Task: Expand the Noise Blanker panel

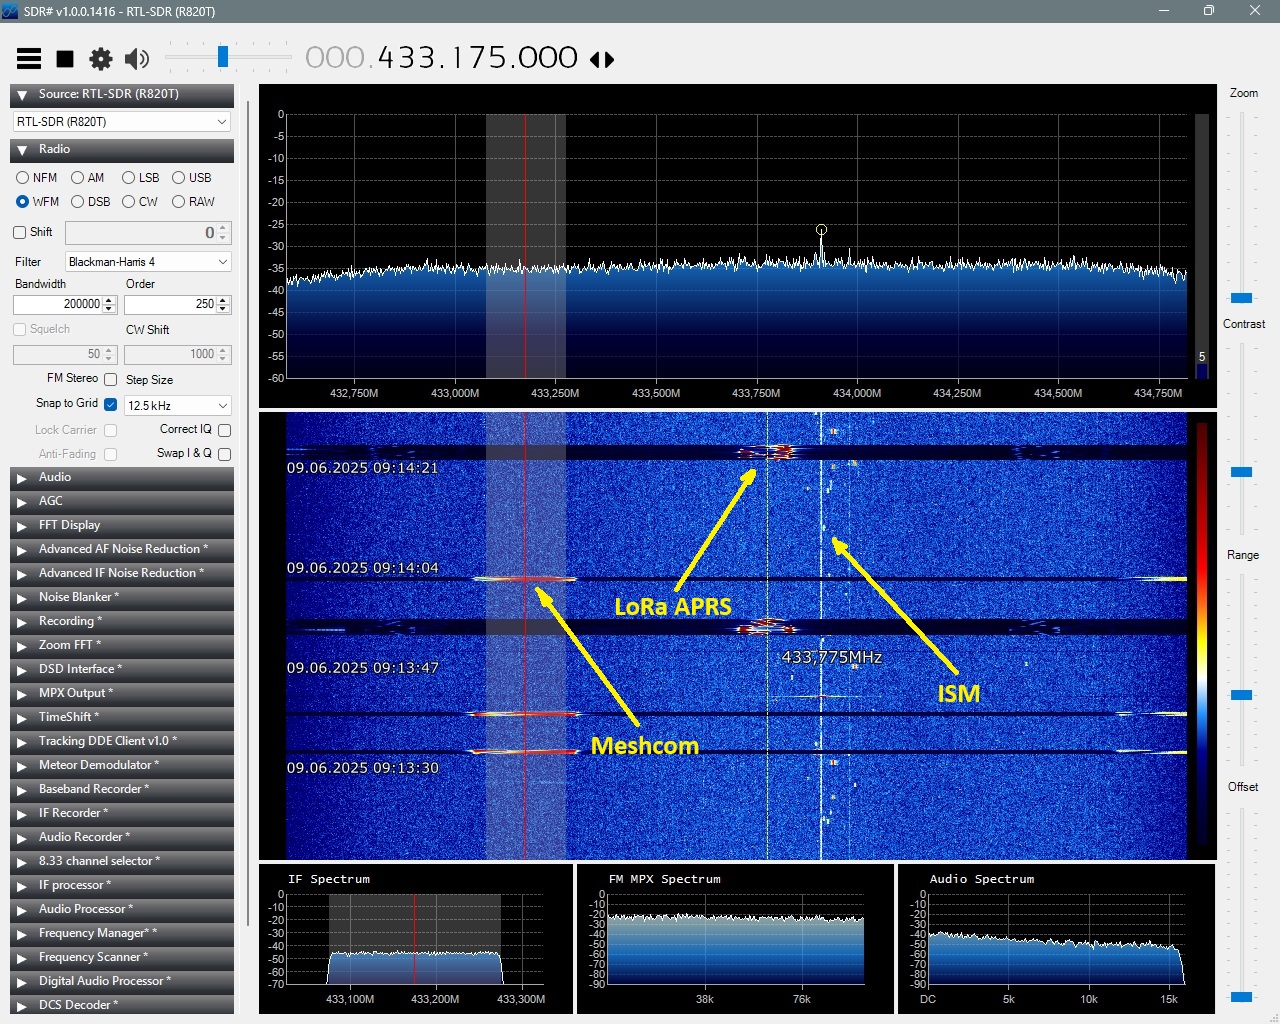Action: [122, 598]
